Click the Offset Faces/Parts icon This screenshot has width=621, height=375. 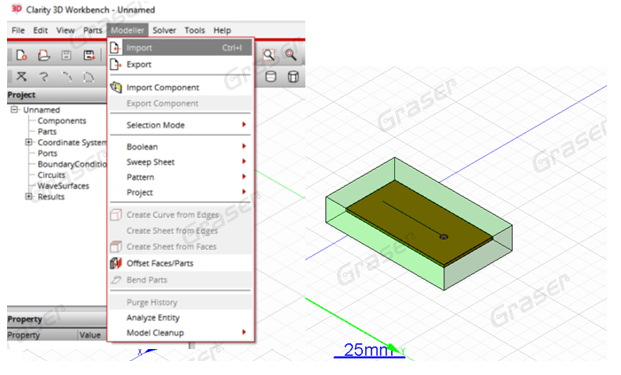coord(116,263)
